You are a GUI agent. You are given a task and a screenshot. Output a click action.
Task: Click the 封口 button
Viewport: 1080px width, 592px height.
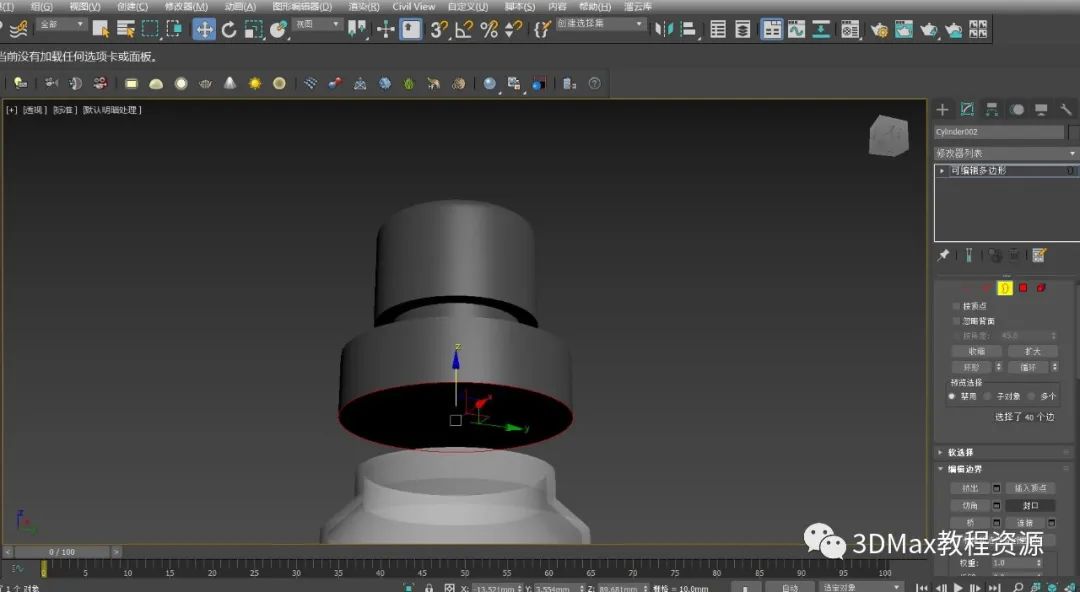(x=1030, y=506)
